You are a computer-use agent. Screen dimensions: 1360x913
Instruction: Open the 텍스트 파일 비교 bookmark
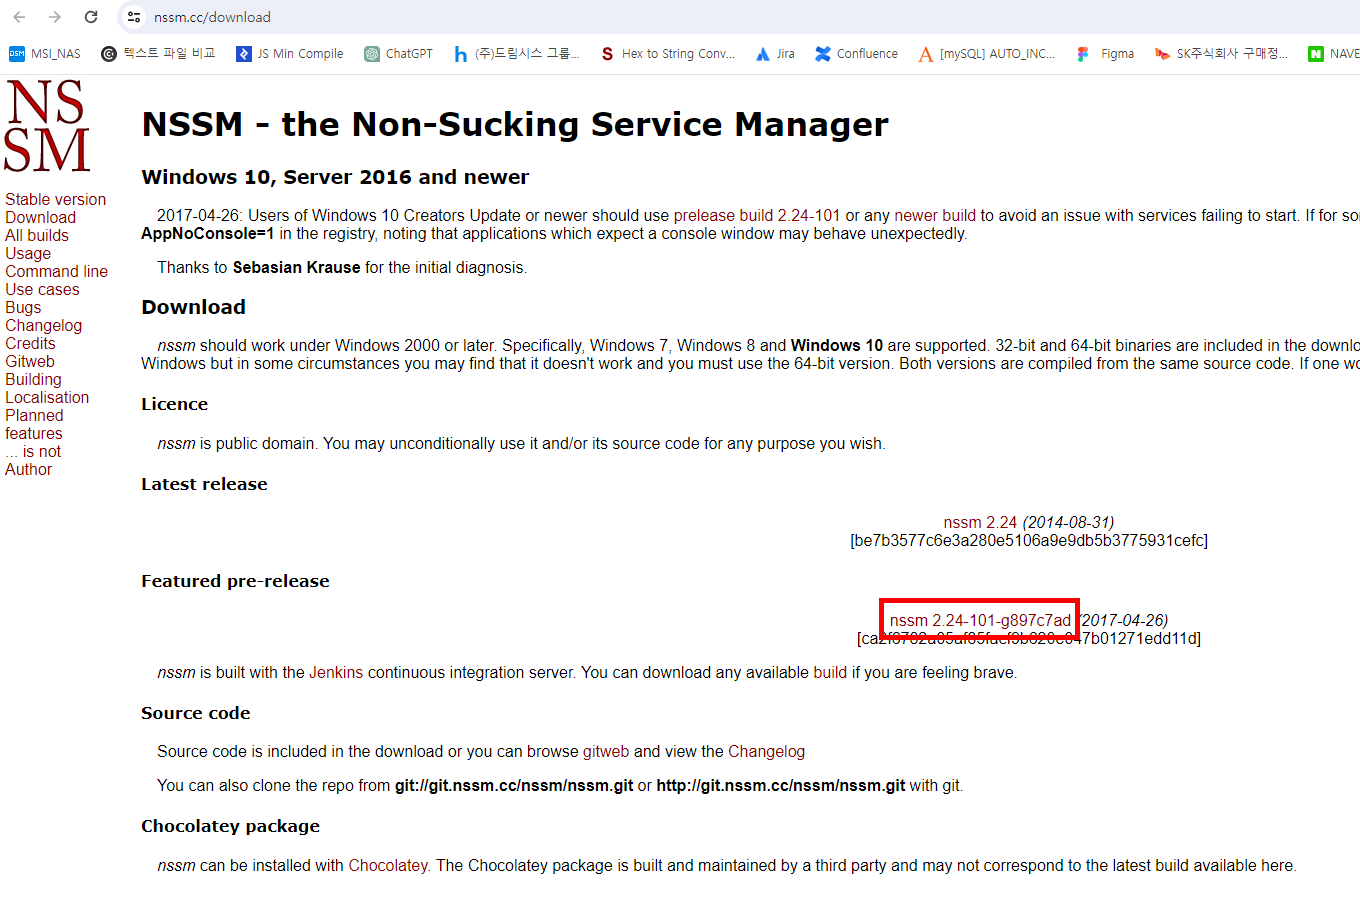click(158, 54)
